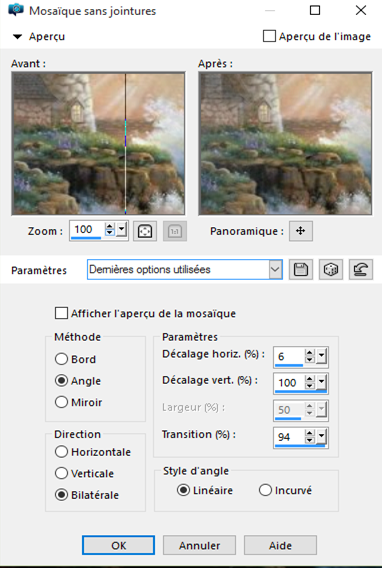Click the fit image to window zoom icon
The height and width of the screenshot is (568, 382).
point(145,231)
